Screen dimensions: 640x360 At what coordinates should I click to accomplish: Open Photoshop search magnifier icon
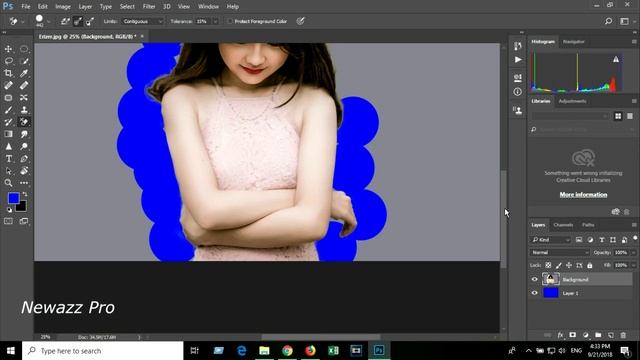point(608,21)
